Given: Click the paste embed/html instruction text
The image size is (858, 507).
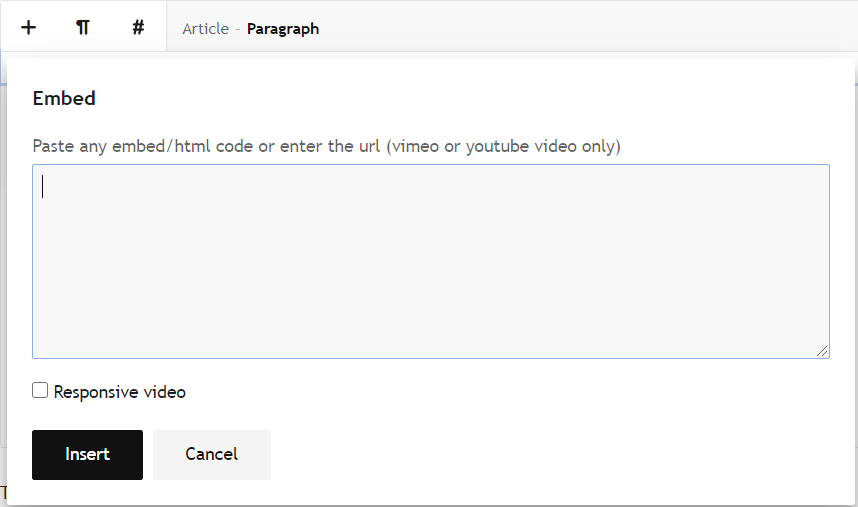Looking at the screenshot, I should tap(200, 146).
